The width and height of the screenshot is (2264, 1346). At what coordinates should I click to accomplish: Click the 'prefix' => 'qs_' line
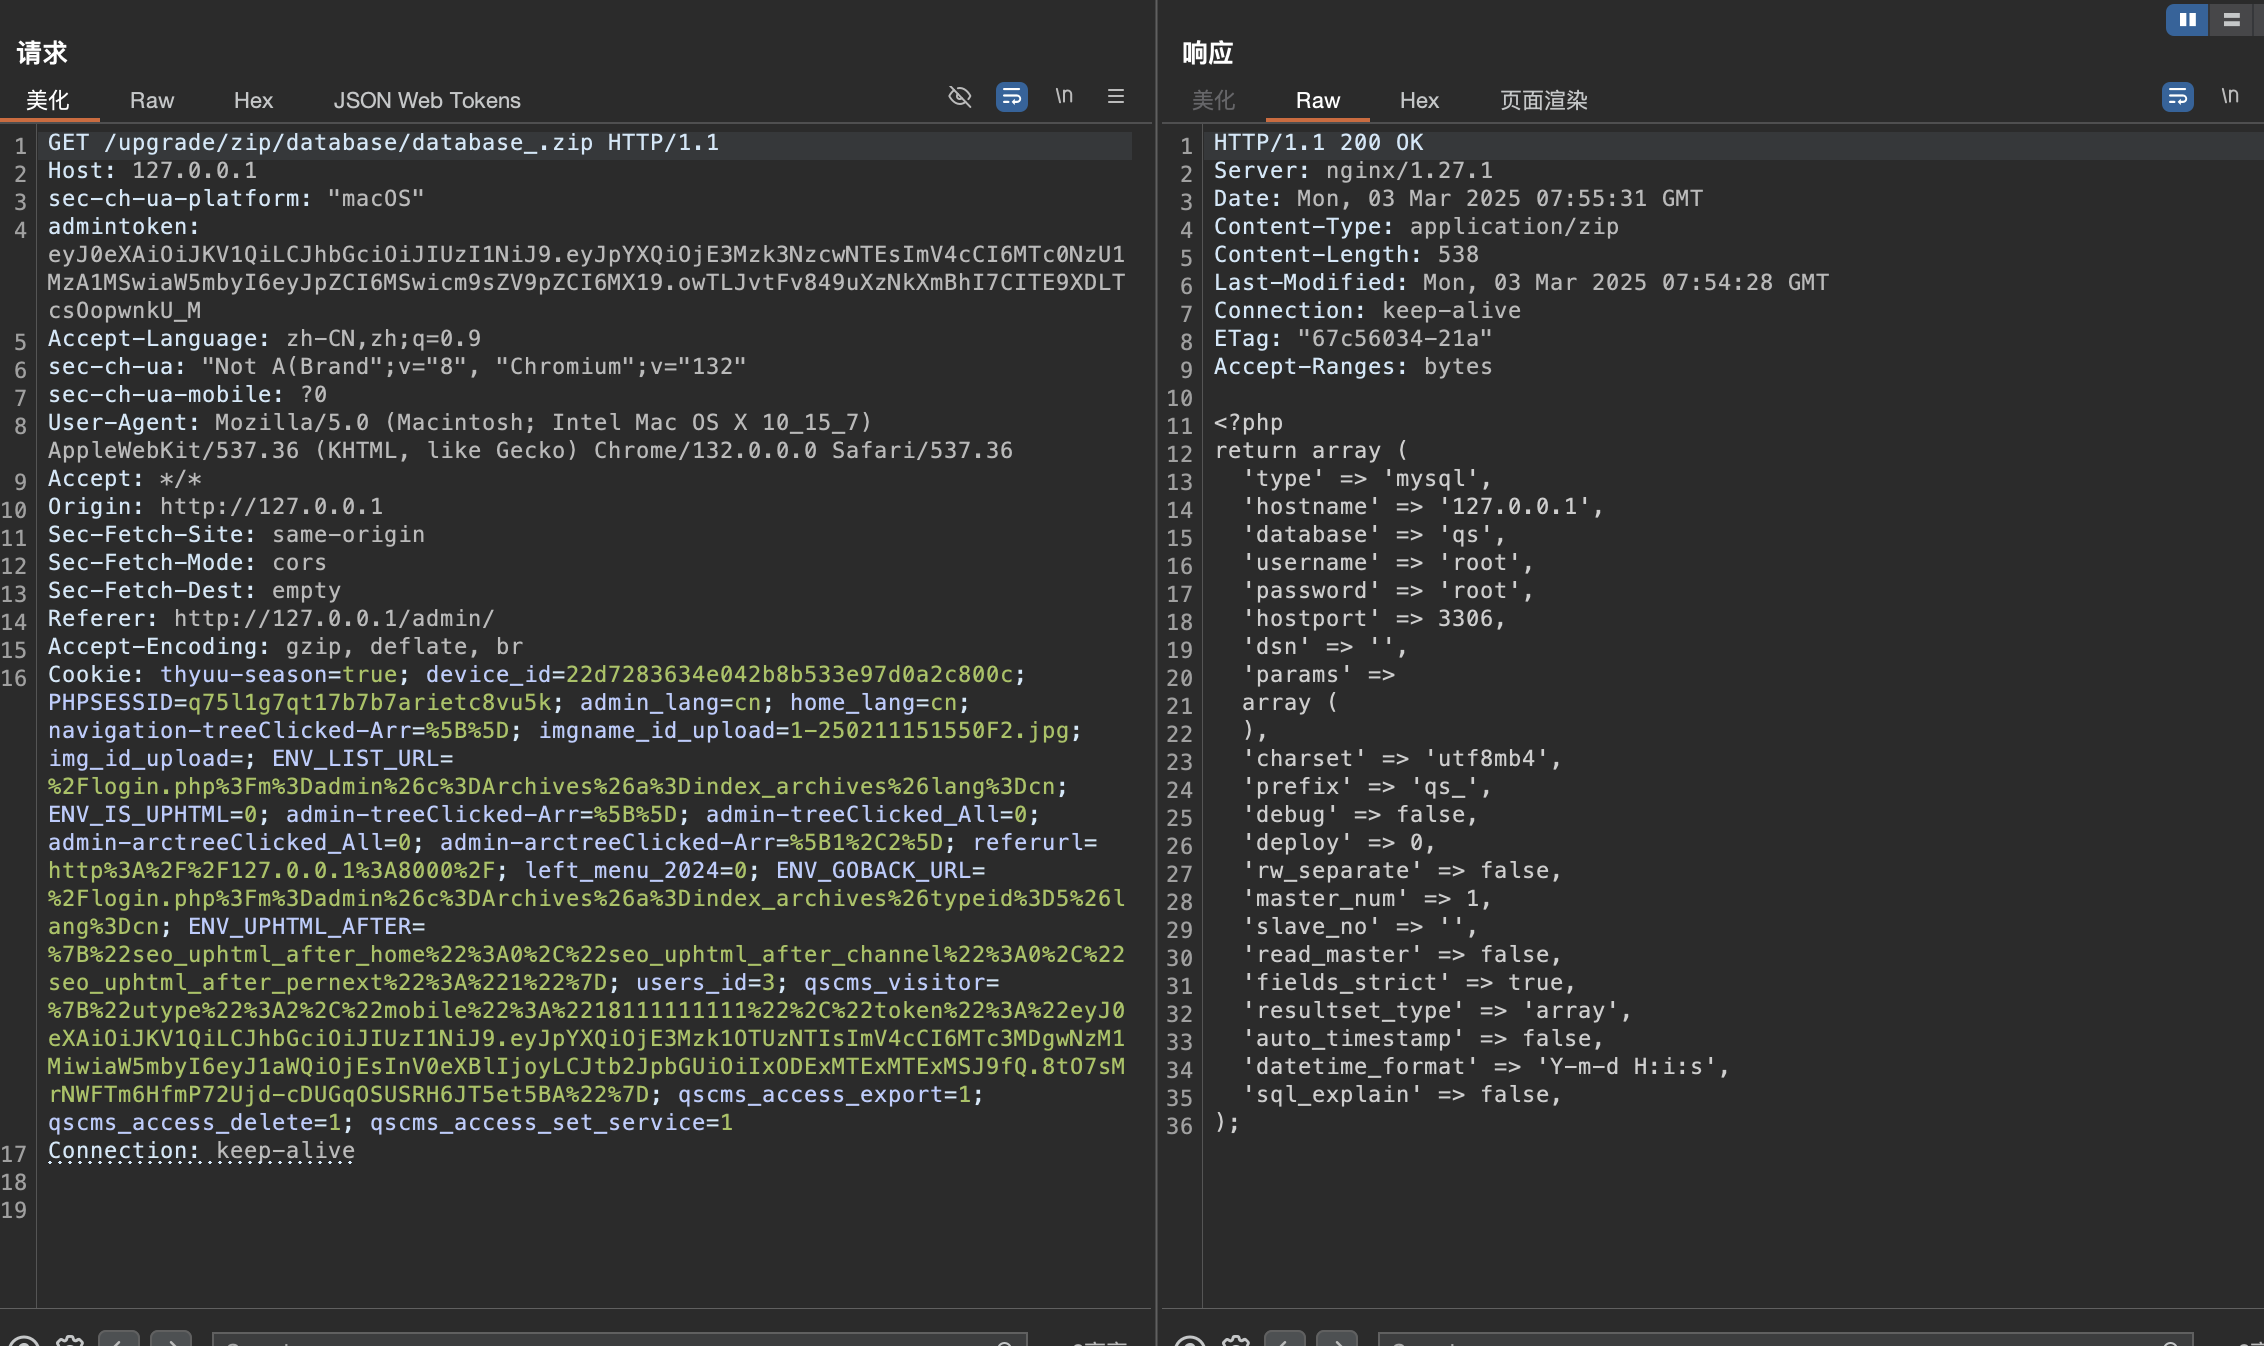pos(1367,787)
